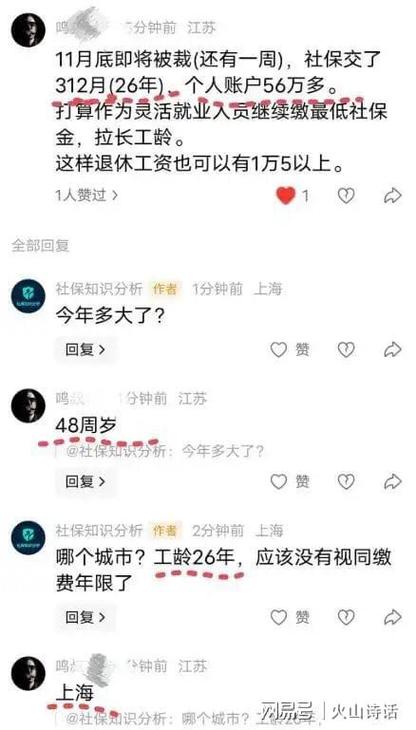The height and width of the screenshot is (730, 416).
Task: Tap the 社保知识分析 username in second author reply
Action: point(99,530)
